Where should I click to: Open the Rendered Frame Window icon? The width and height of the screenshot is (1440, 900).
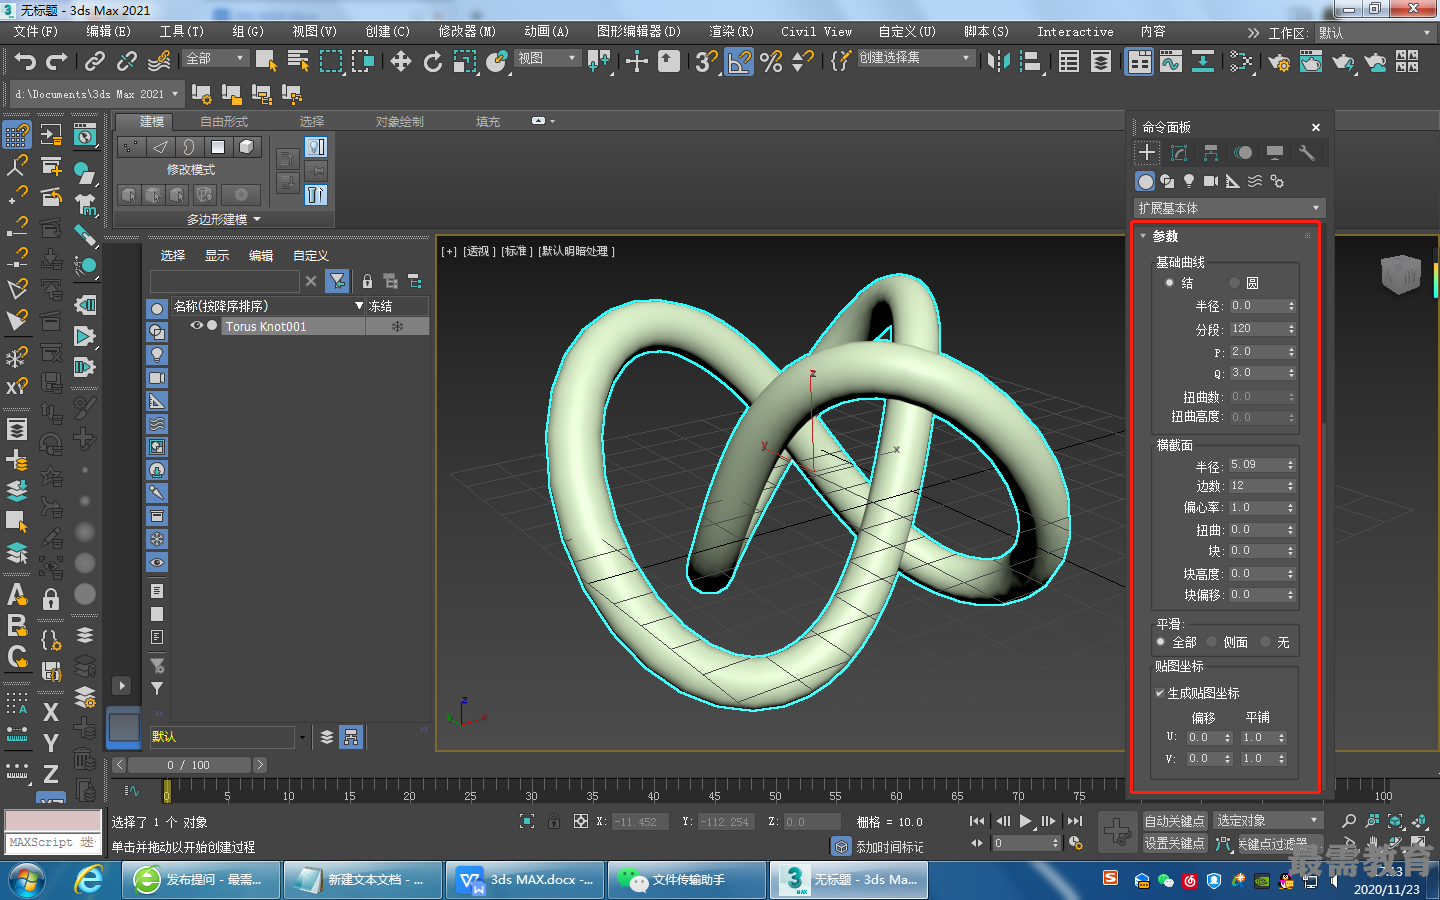pos(1311,62)
